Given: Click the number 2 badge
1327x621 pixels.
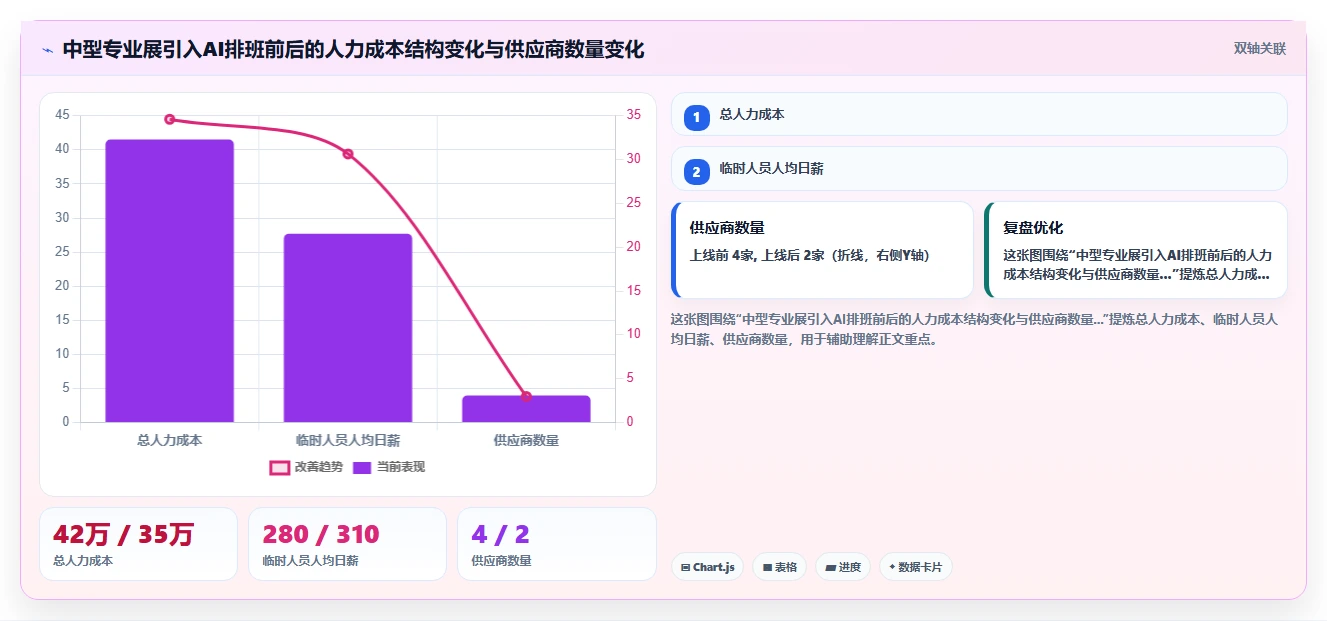Looking at the screenshot, I should tap(697, 172).
